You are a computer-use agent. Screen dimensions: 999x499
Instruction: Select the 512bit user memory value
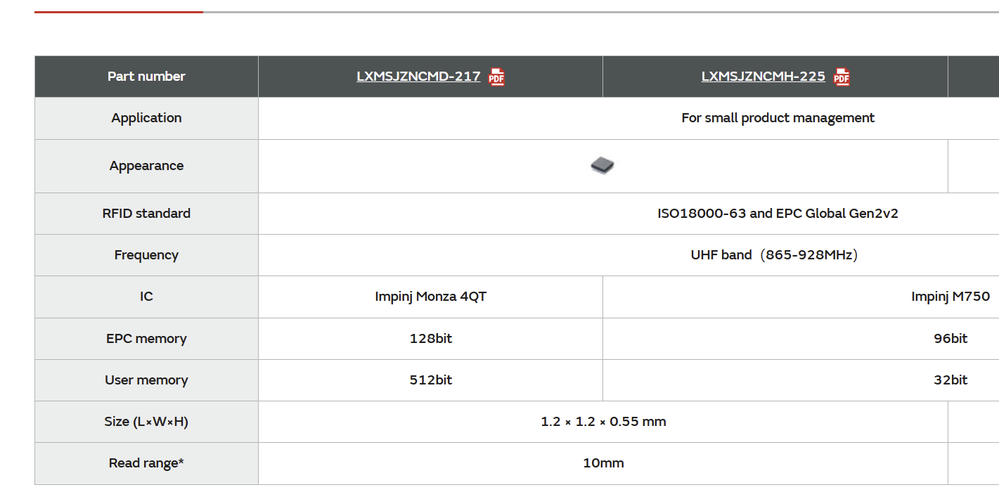(x=430, y=380)
